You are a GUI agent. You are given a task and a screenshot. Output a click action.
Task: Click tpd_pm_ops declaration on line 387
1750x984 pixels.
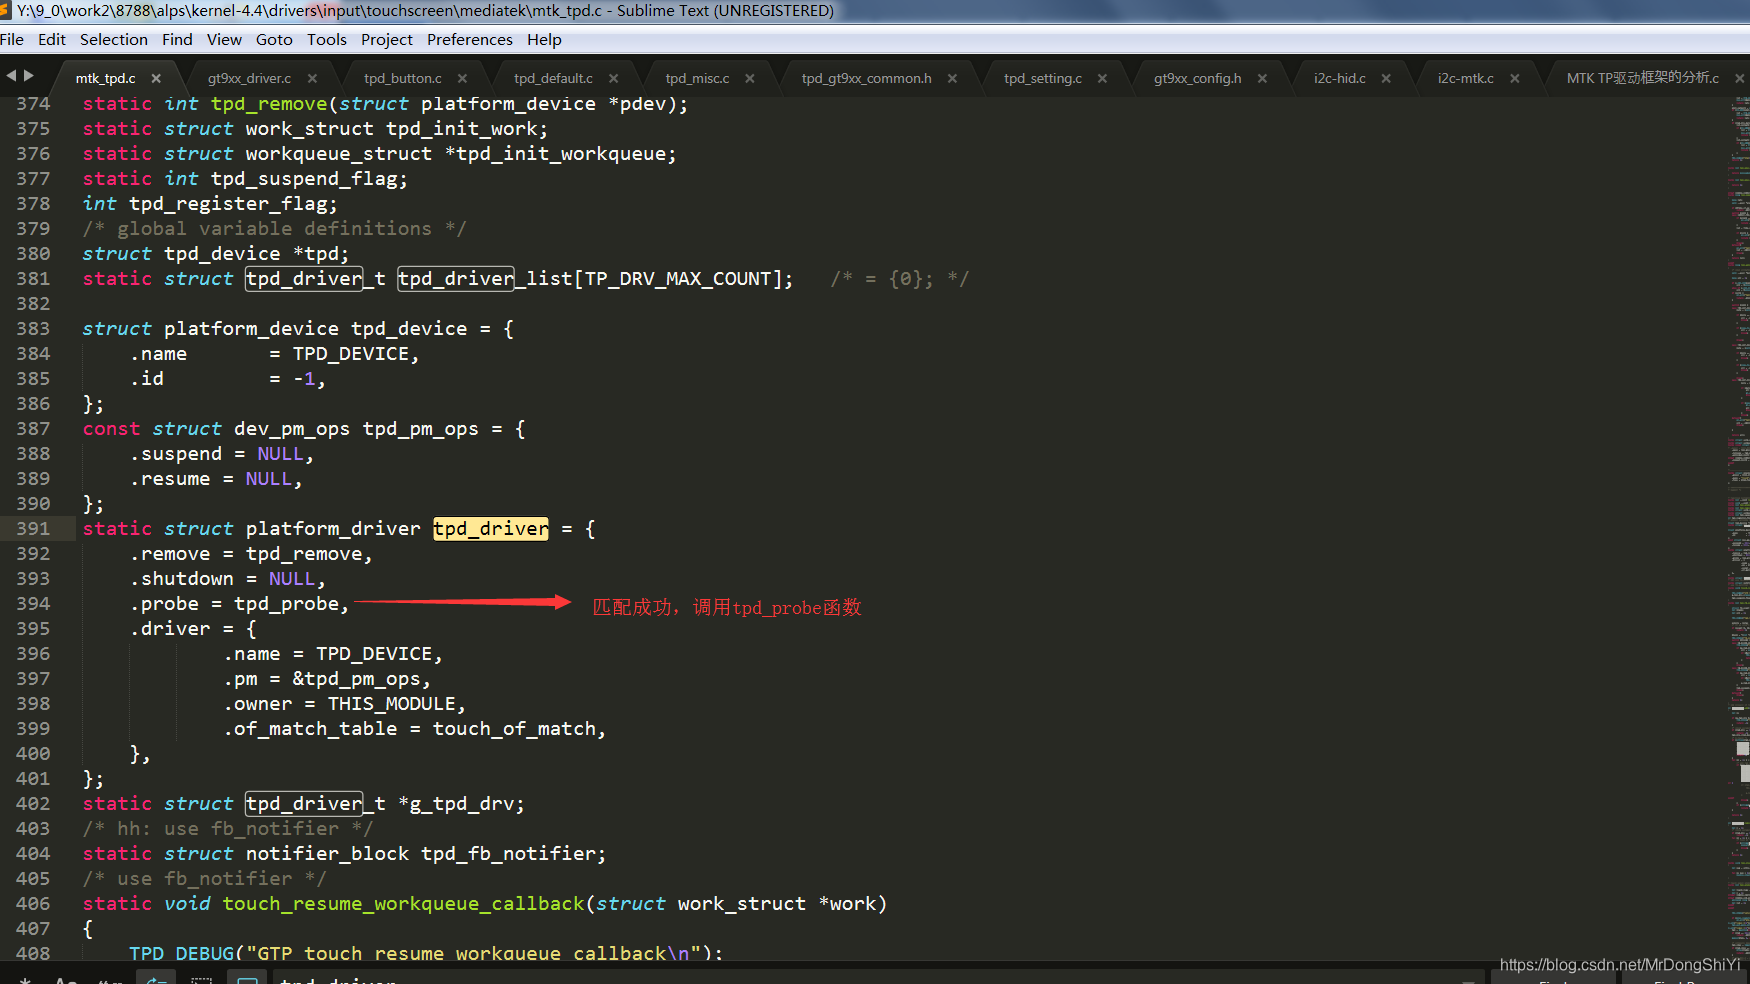point(420,429)
